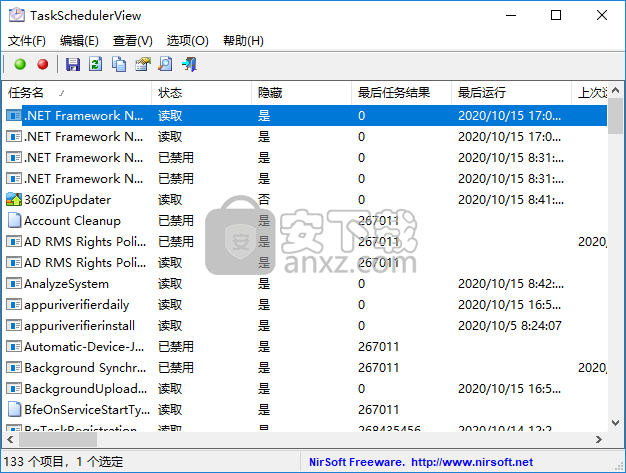
Task: Click the 2020/10/5 8:24:07 last run cell
Action: 510,325
